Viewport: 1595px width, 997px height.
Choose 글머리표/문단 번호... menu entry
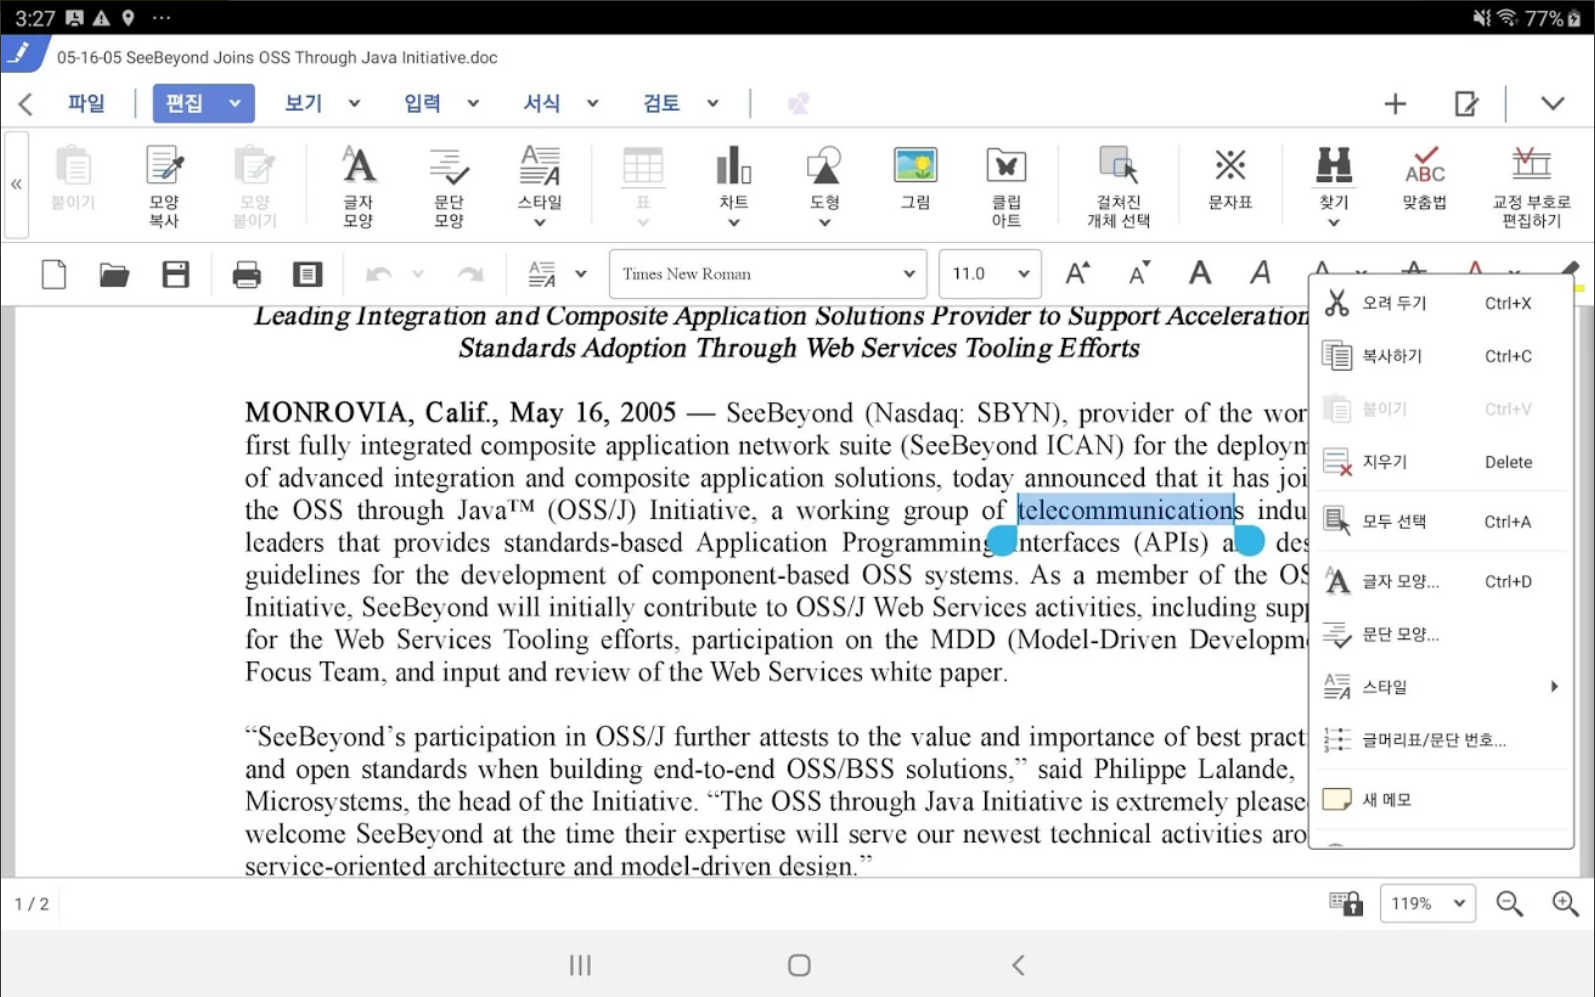1440,740
